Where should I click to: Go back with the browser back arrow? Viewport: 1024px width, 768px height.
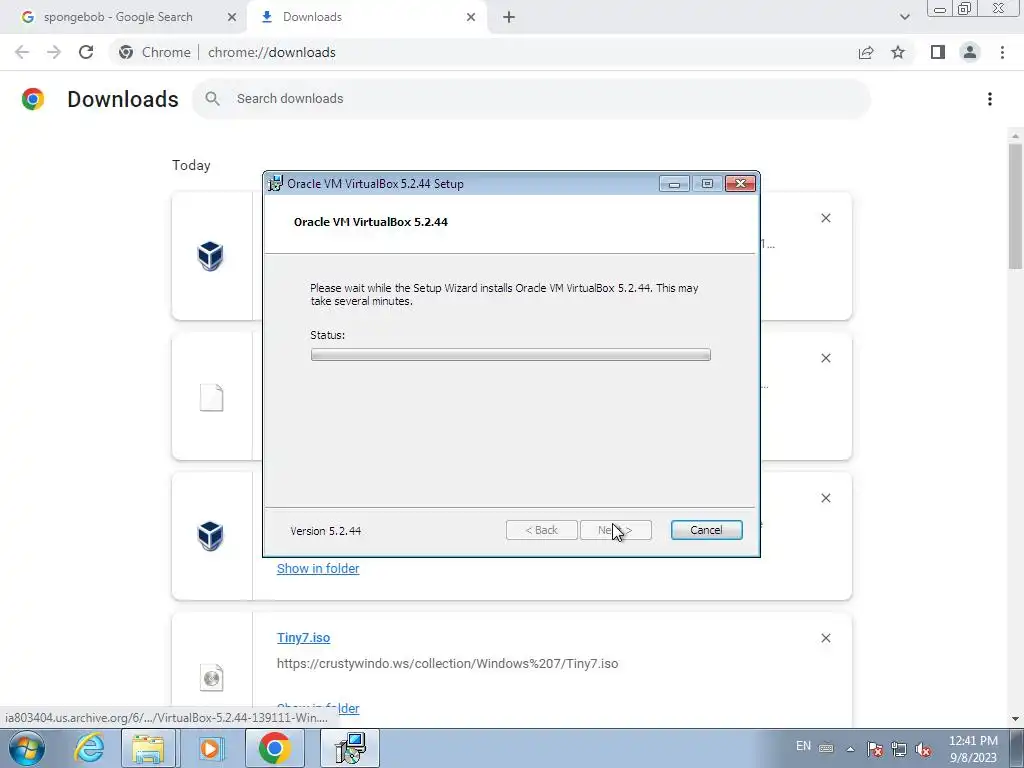point(22,52)
